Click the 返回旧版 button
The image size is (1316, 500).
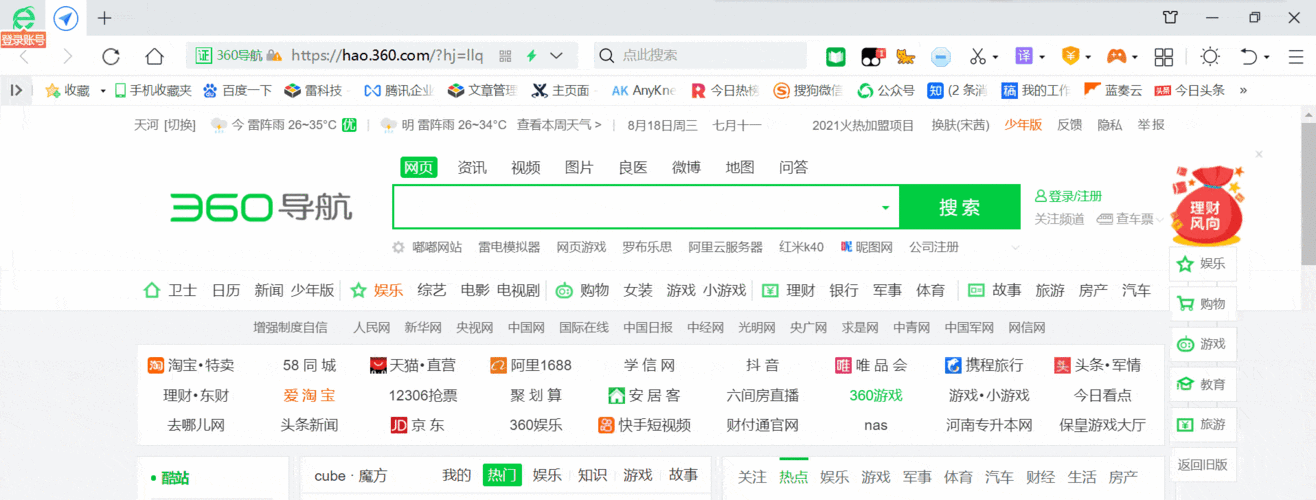click(x=1203, y=464)
